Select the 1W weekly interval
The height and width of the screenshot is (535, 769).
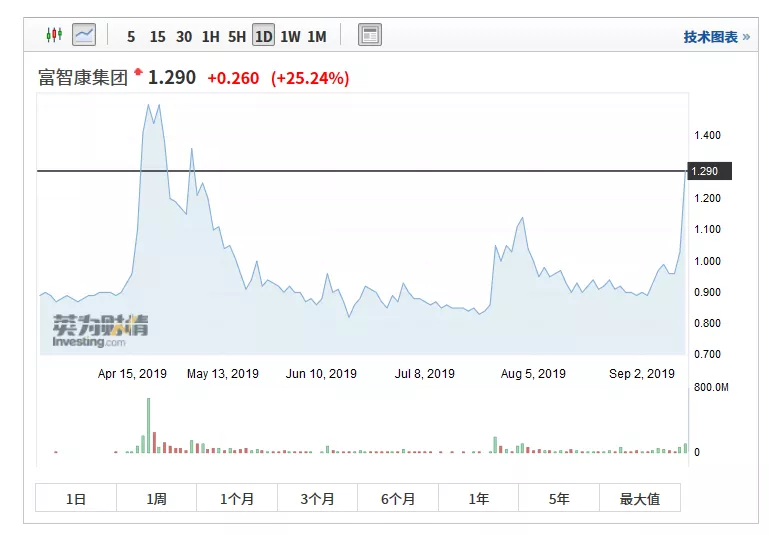[290, 37]
